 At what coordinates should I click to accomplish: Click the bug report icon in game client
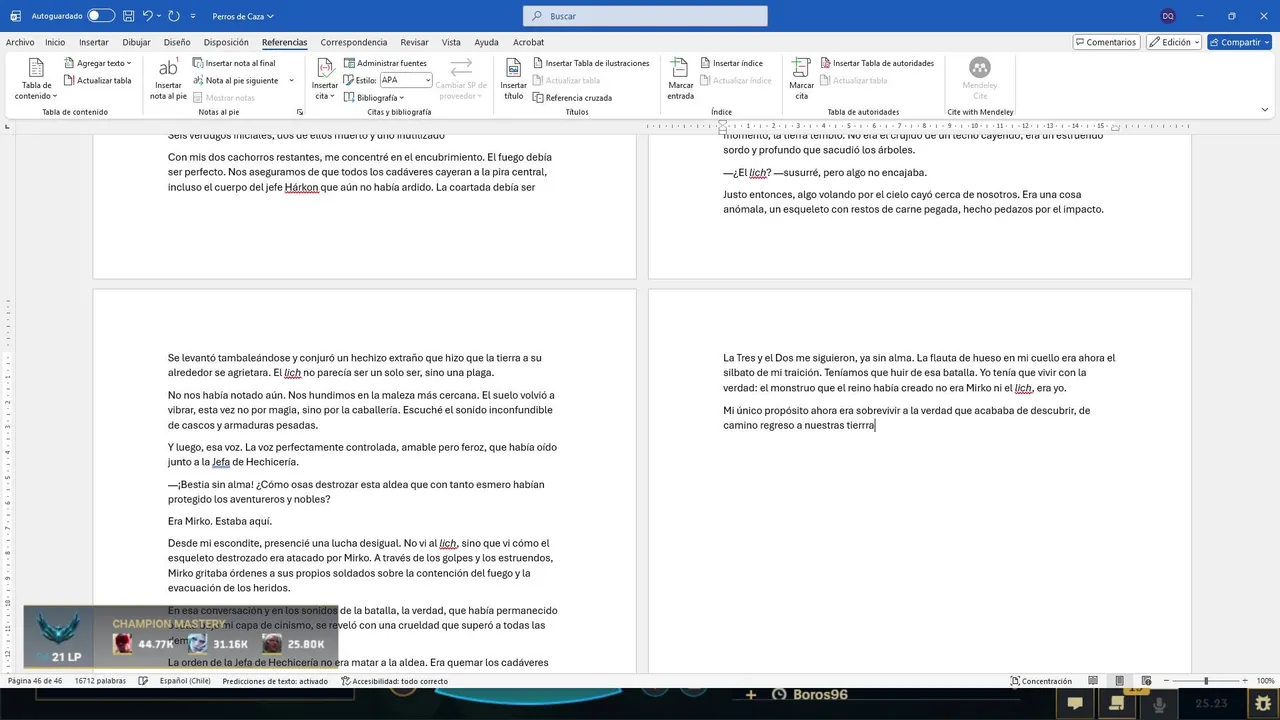pos(1264,702)
